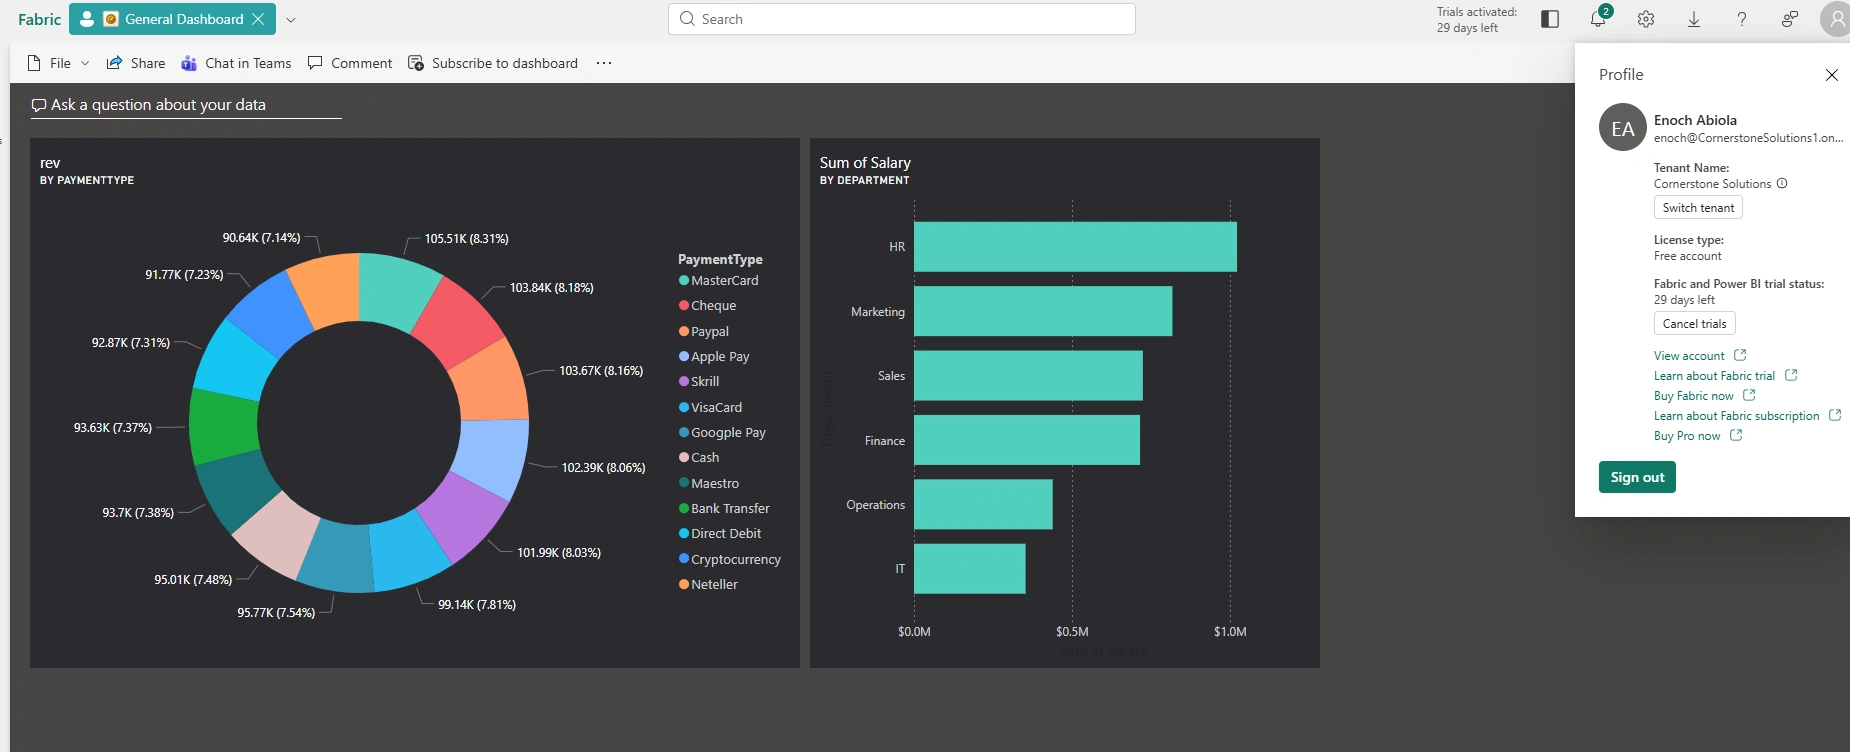
Task: Open the more options ellipsis menu
Action: [x=604, y=63]
